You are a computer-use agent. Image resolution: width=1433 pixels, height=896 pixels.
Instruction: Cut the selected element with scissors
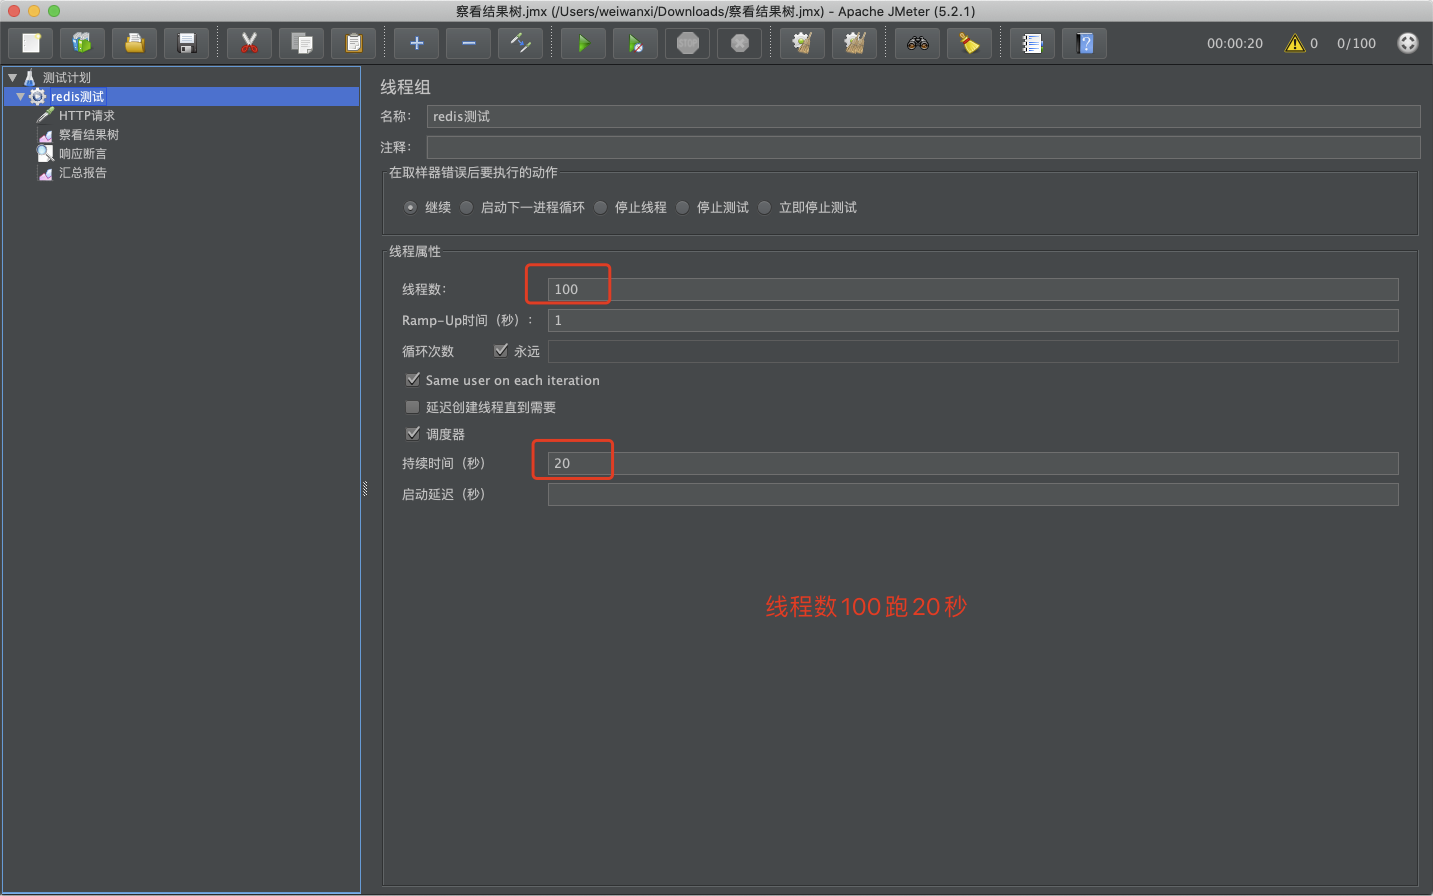[x=249, y=43]
